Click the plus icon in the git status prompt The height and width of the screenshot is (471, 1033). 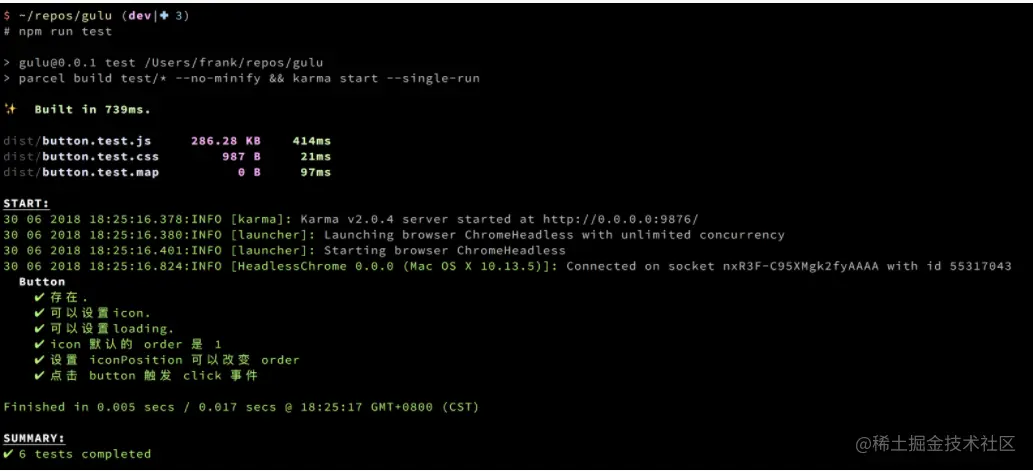click(x=164, y=16)
